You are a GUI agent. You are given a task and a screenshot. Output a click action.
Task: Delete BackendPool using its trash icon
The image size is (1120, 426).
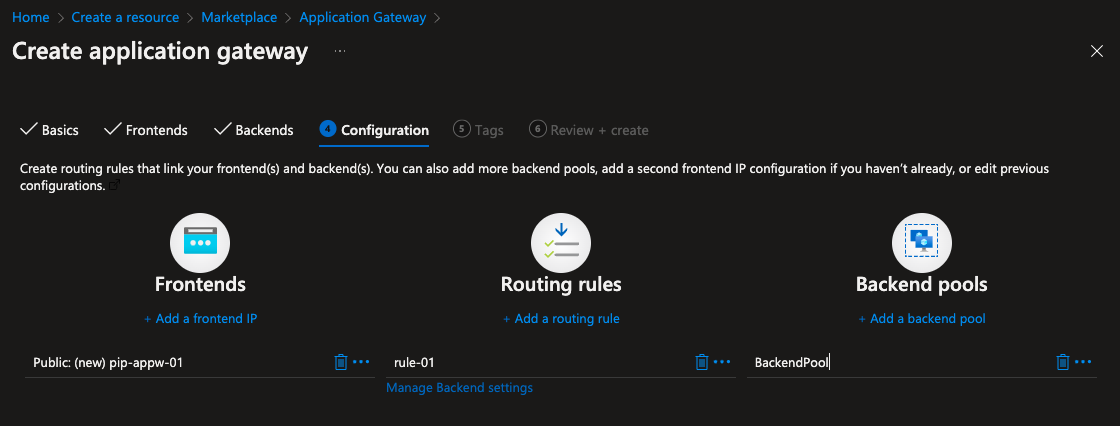1063,362
